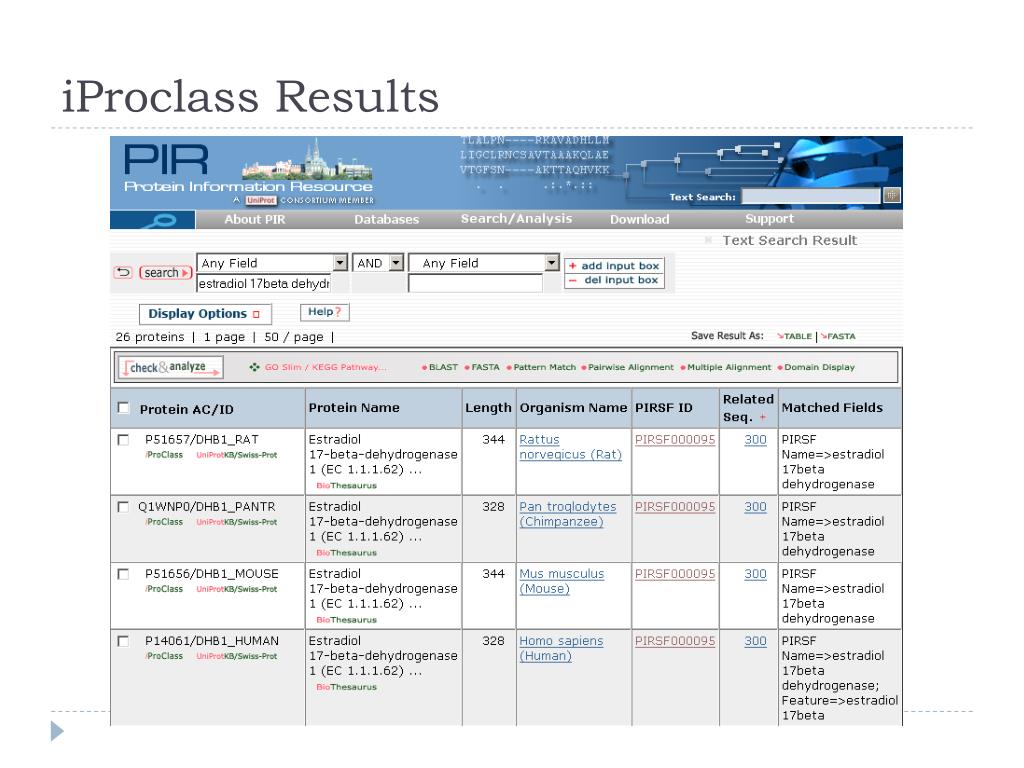Open BioThesaurus for the Human protein row

click(346, 687)
